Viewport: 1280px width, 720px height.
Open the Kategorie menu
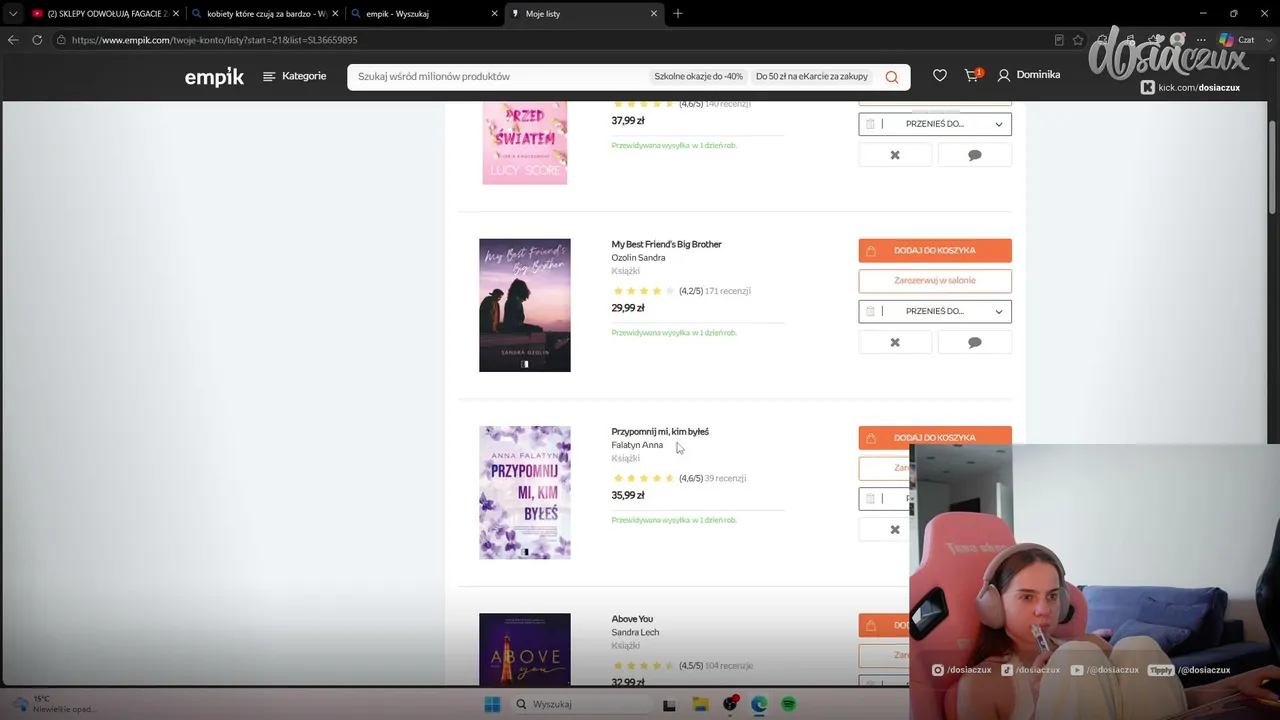pos(294,76)
